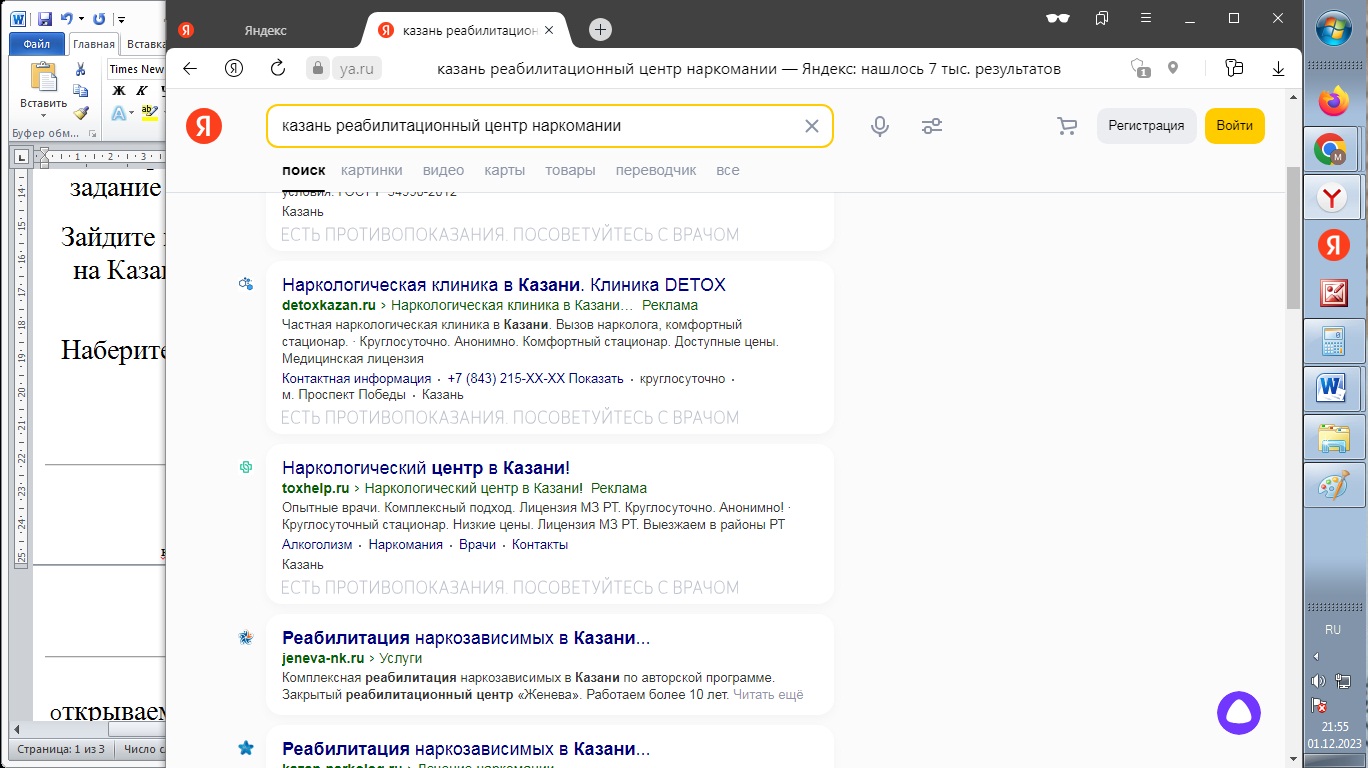Viewport: 1368px width, 768px height.
Task: Paste with Вставить button in Word
Action: point(43,84)
